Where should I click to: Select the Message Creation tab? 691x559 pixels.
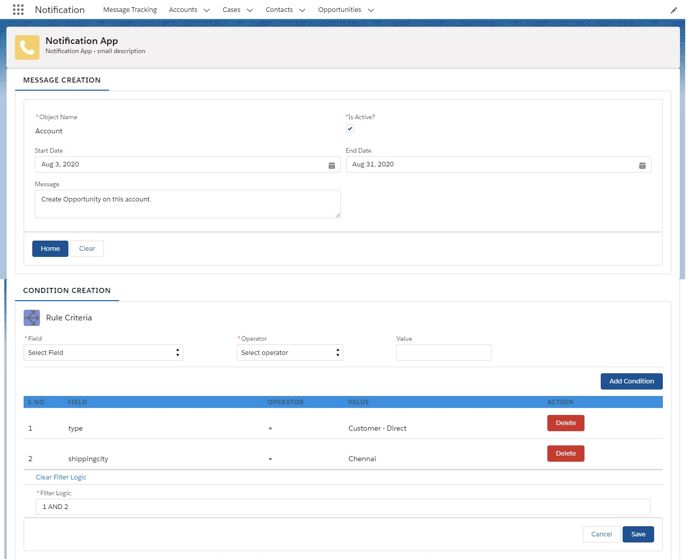click(62, 80)
